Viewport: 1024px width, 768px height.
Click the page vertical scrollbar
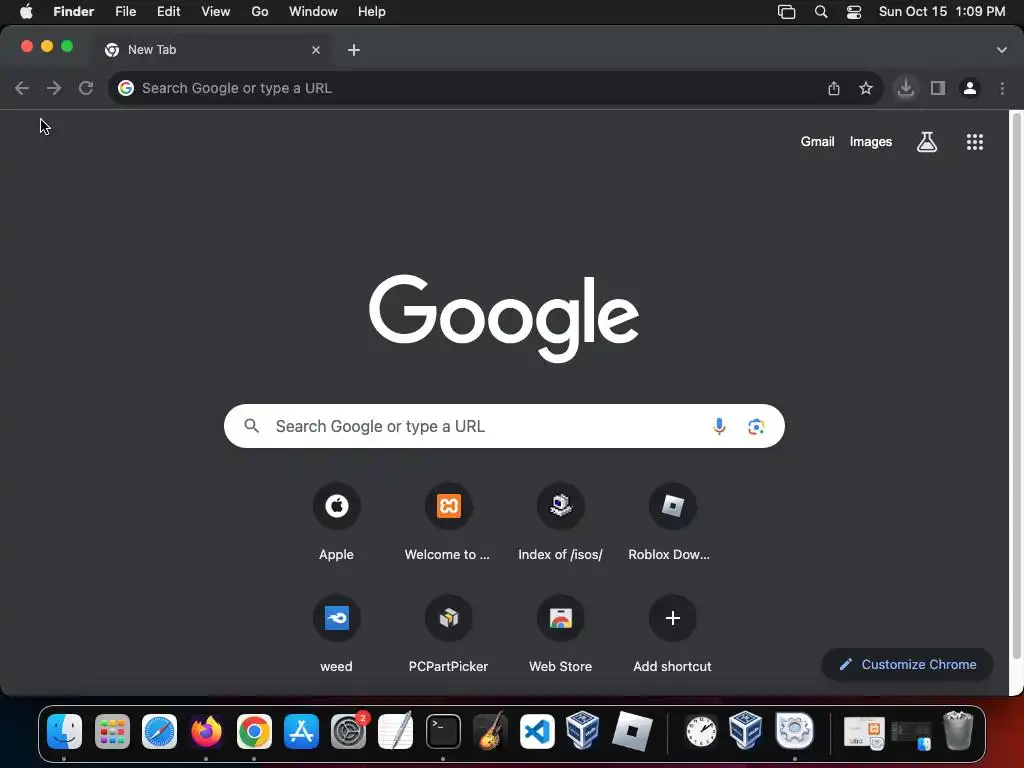point(1016,385)
